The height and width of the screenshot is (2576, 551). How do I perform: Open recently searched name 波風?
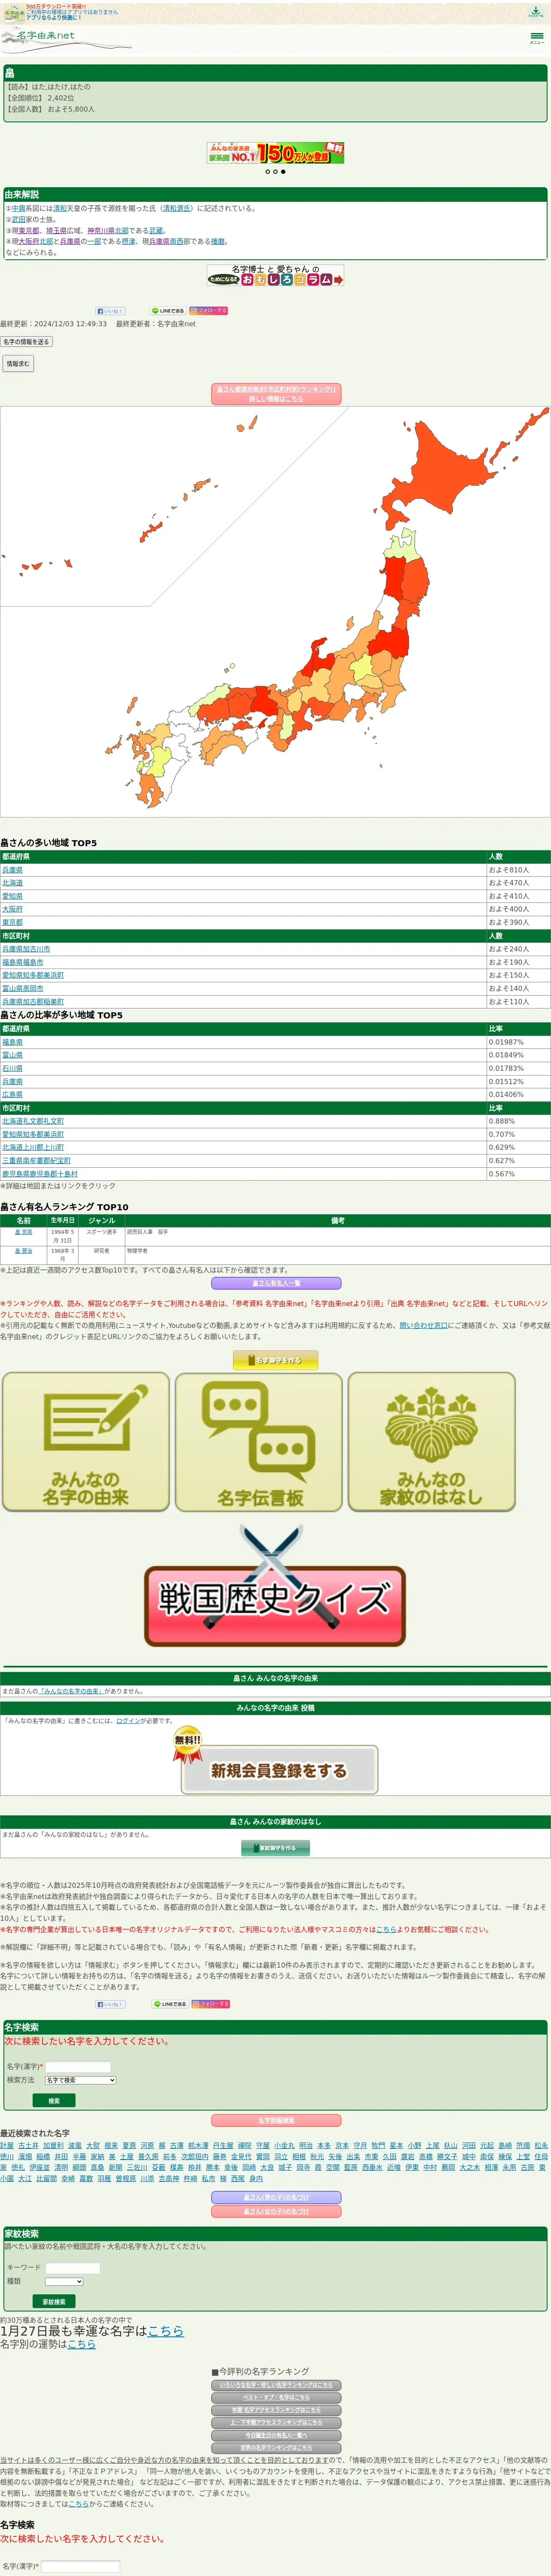pyautogui.click(x=75, y=2145)
